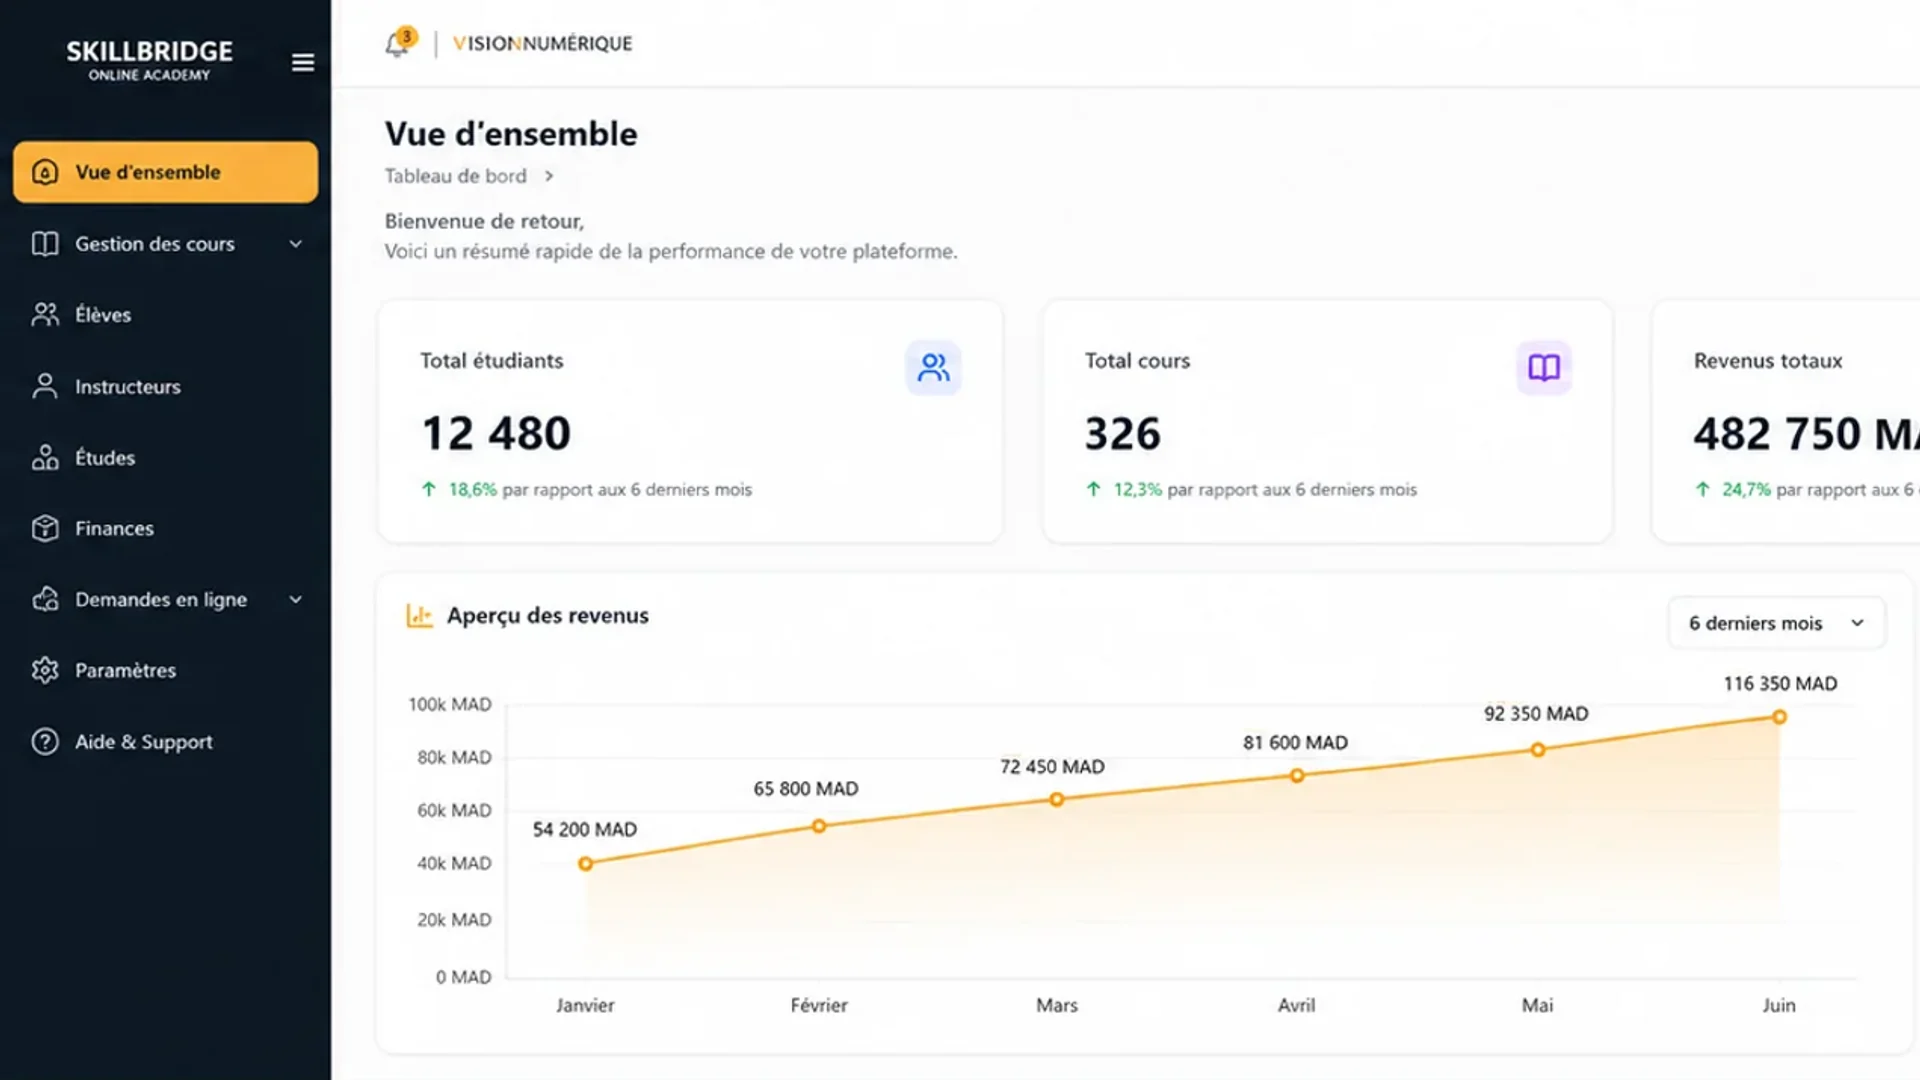This screenshot has height=1080, width=1920.
Task: Click the Aide & Support question icon
Action: [45, 742]
